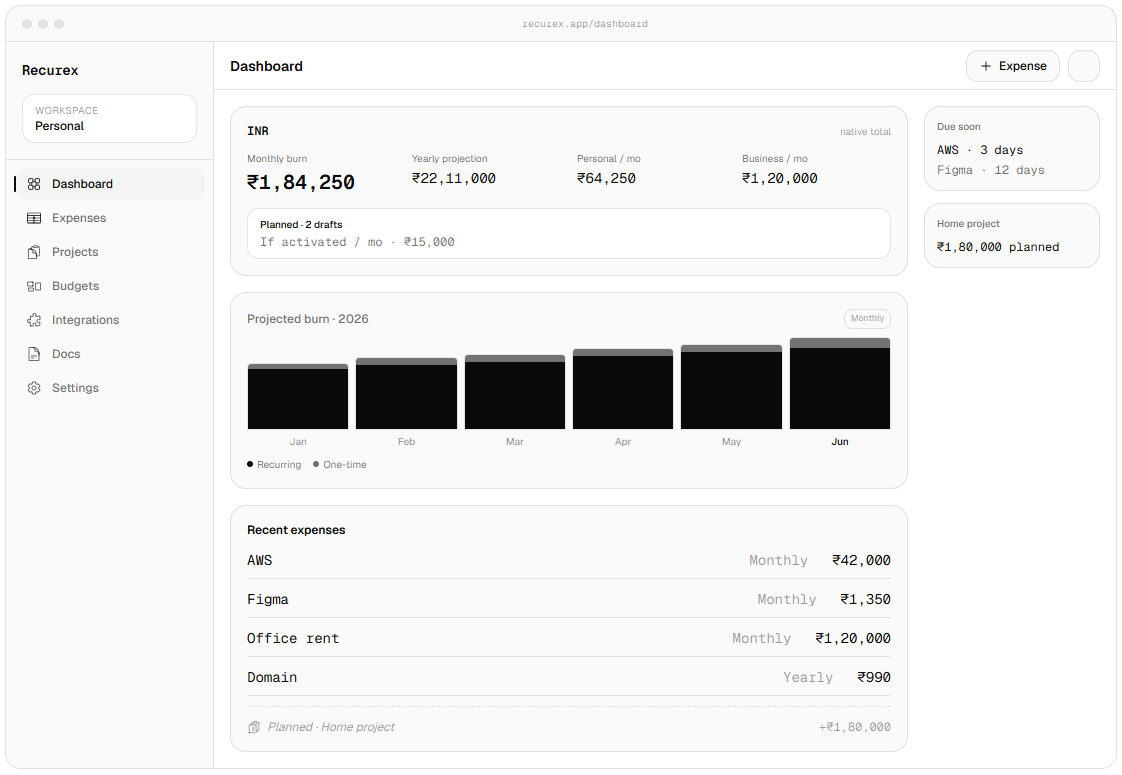Screen dimensions: 1122x775
Task: Open the Settings label in sidebar
Action: click(x=75, y=388)
